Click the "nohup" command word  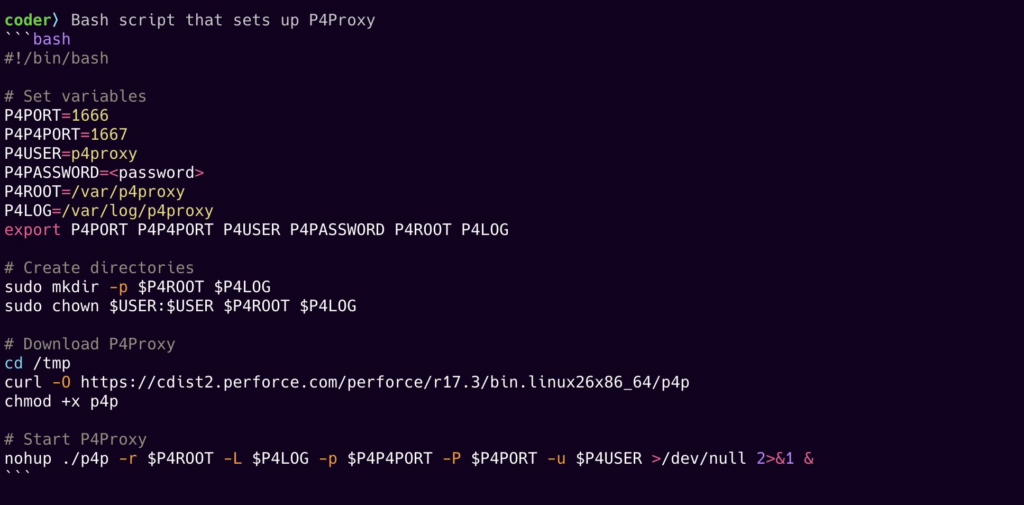point(27,459)
